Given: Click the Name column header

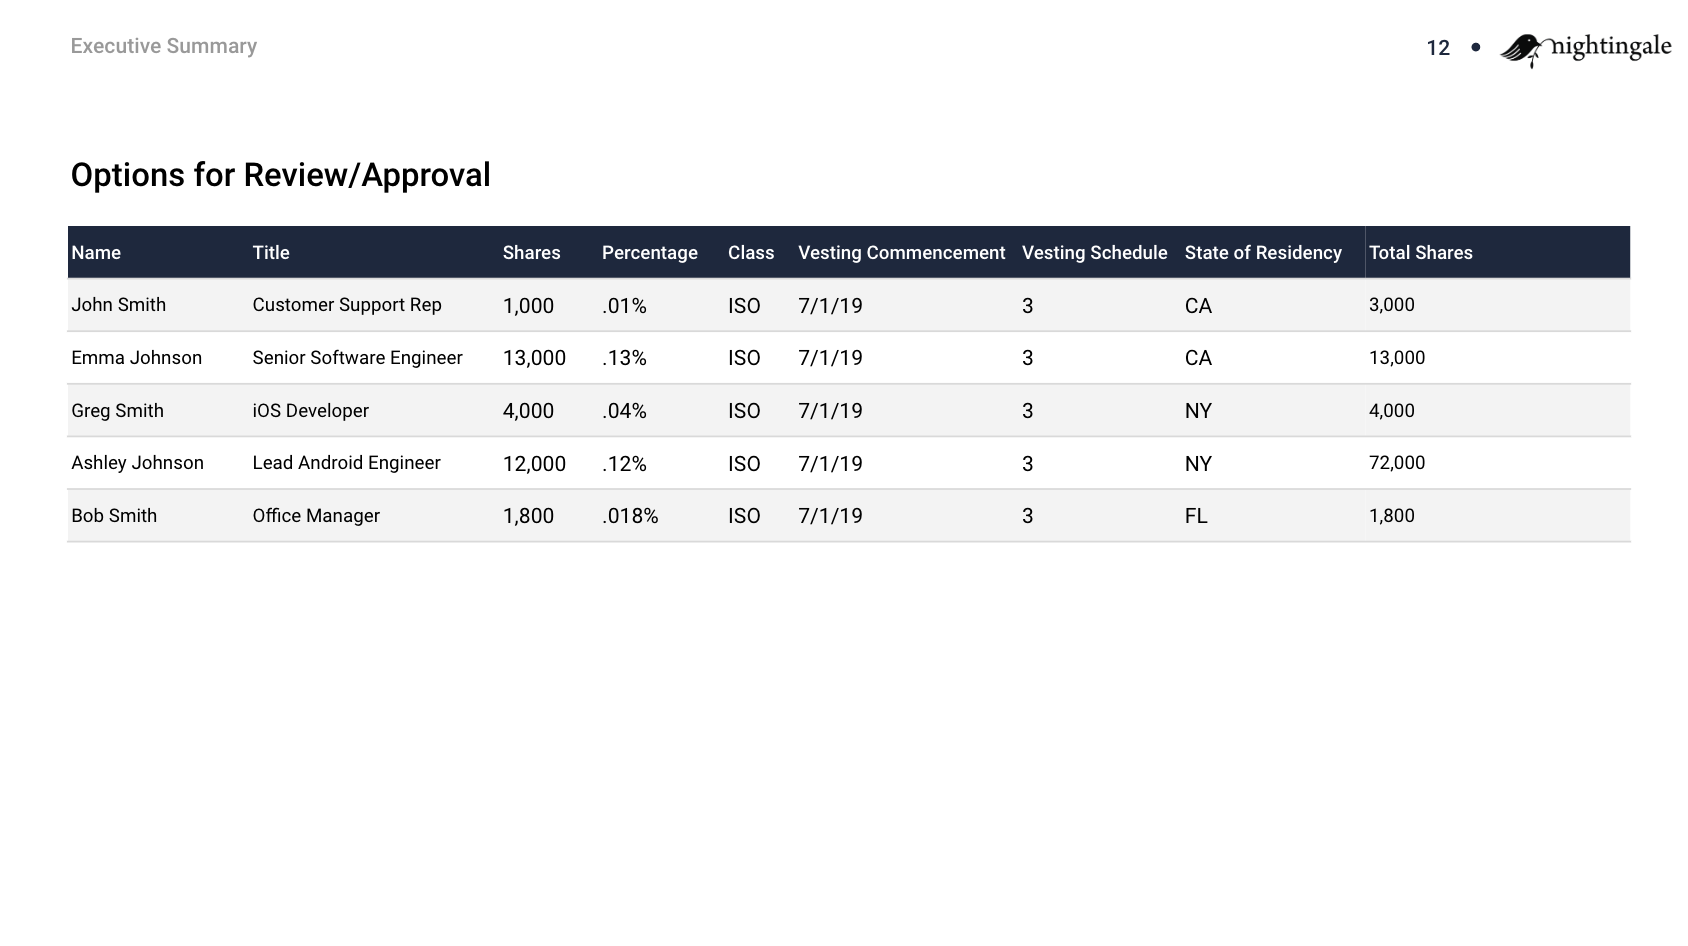Looking at the screenshot, I should [x=96, y=253].
